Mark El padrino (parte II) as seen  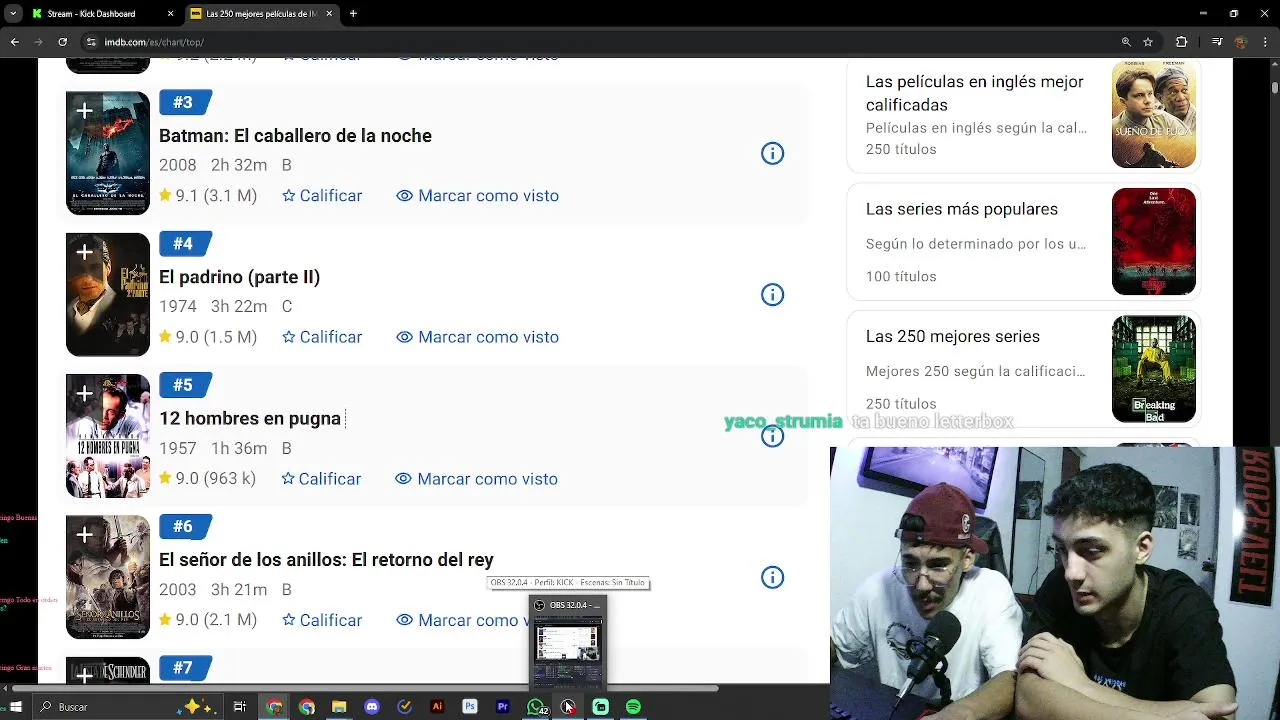477,337
